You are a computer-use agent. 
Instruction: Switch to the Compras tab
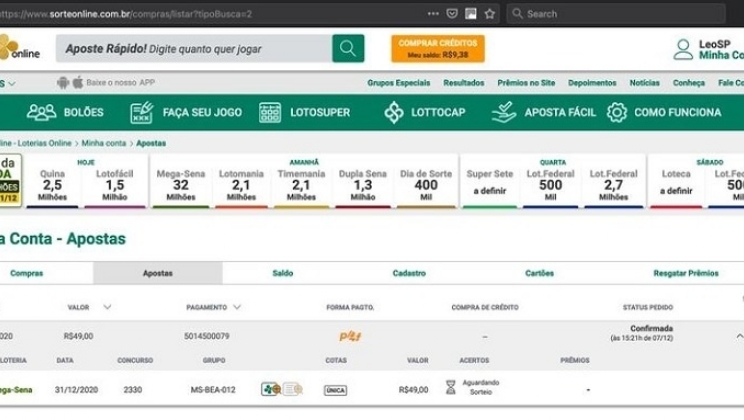(x=27, y=273)
